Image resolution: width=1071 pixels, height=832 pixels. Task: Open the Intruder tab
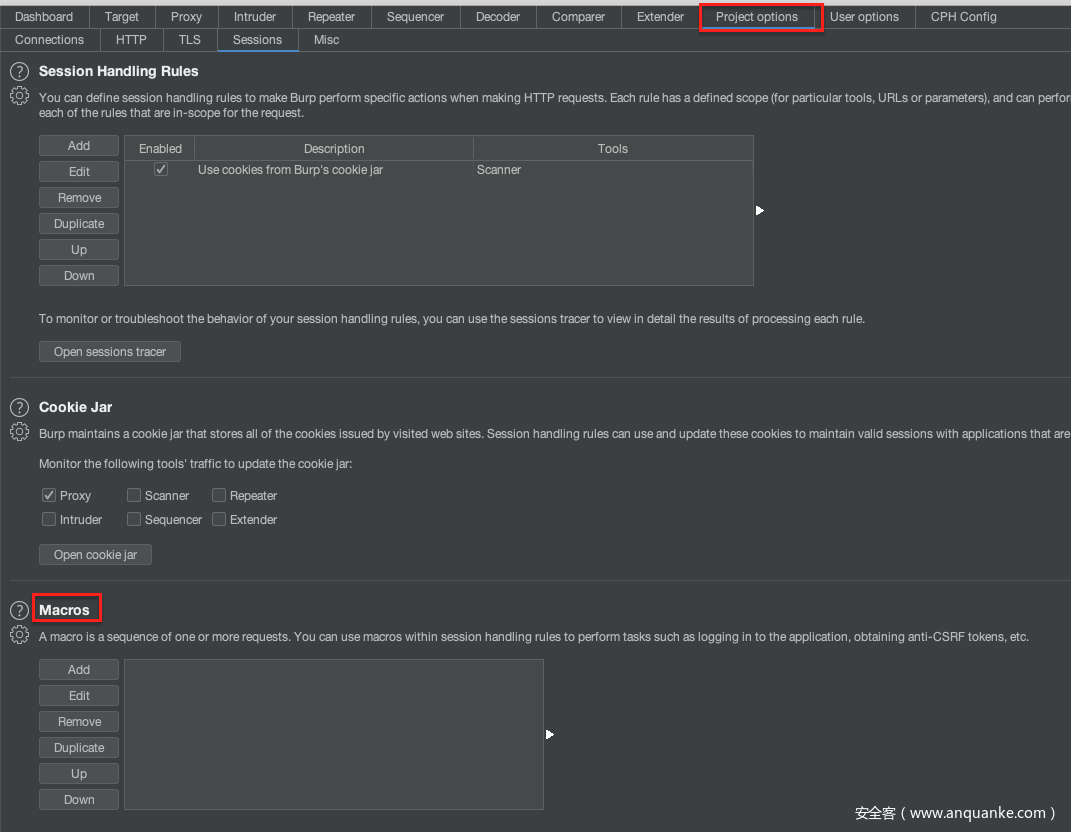[x=255, y=17]
